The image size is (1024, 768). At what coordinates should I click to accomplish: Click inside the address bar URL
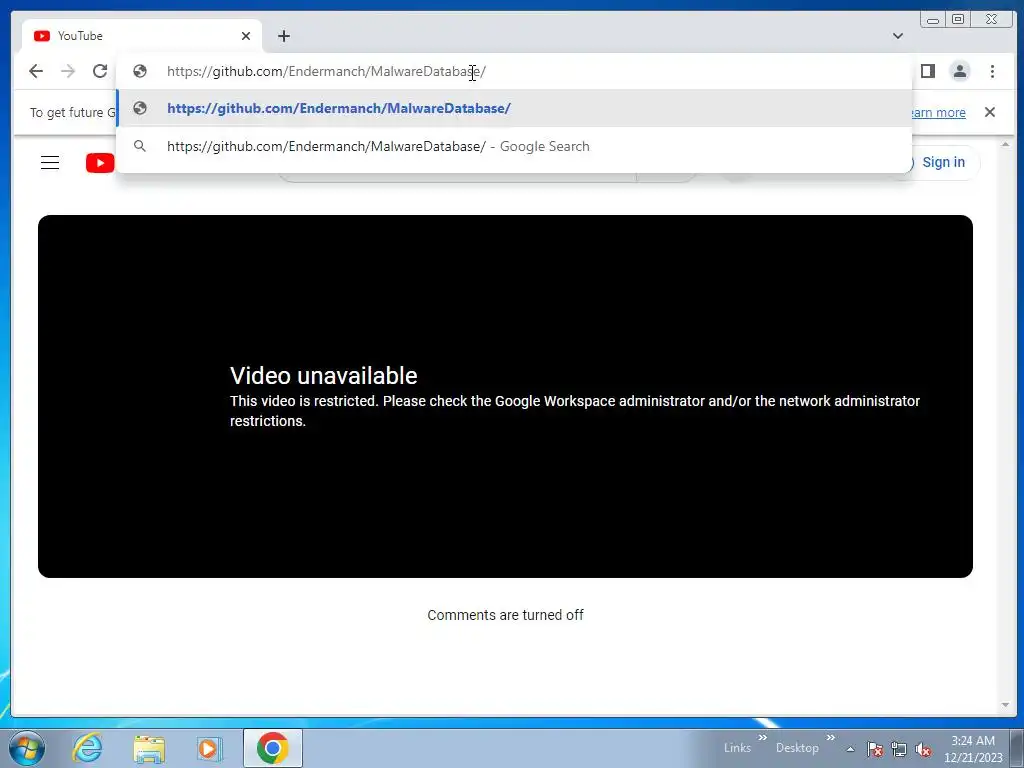click(326, 71)
